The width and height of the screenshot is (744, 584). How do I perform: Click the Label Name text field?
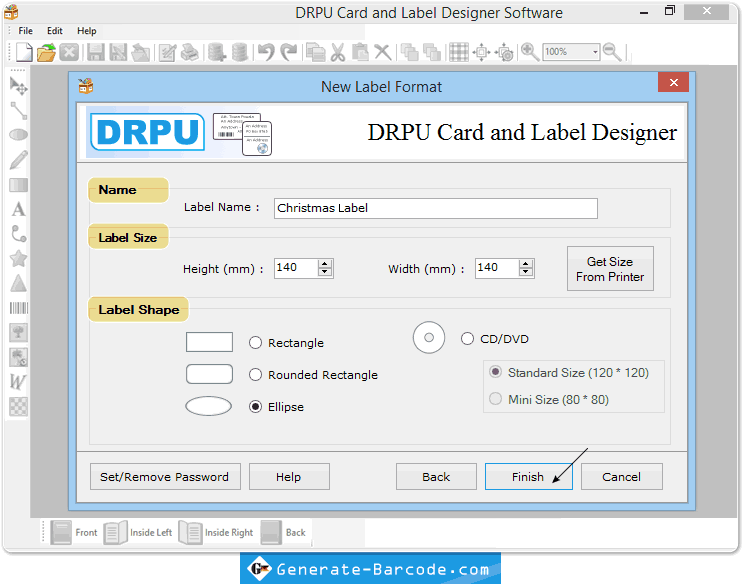pyautogui.click(x=436, y=208)
